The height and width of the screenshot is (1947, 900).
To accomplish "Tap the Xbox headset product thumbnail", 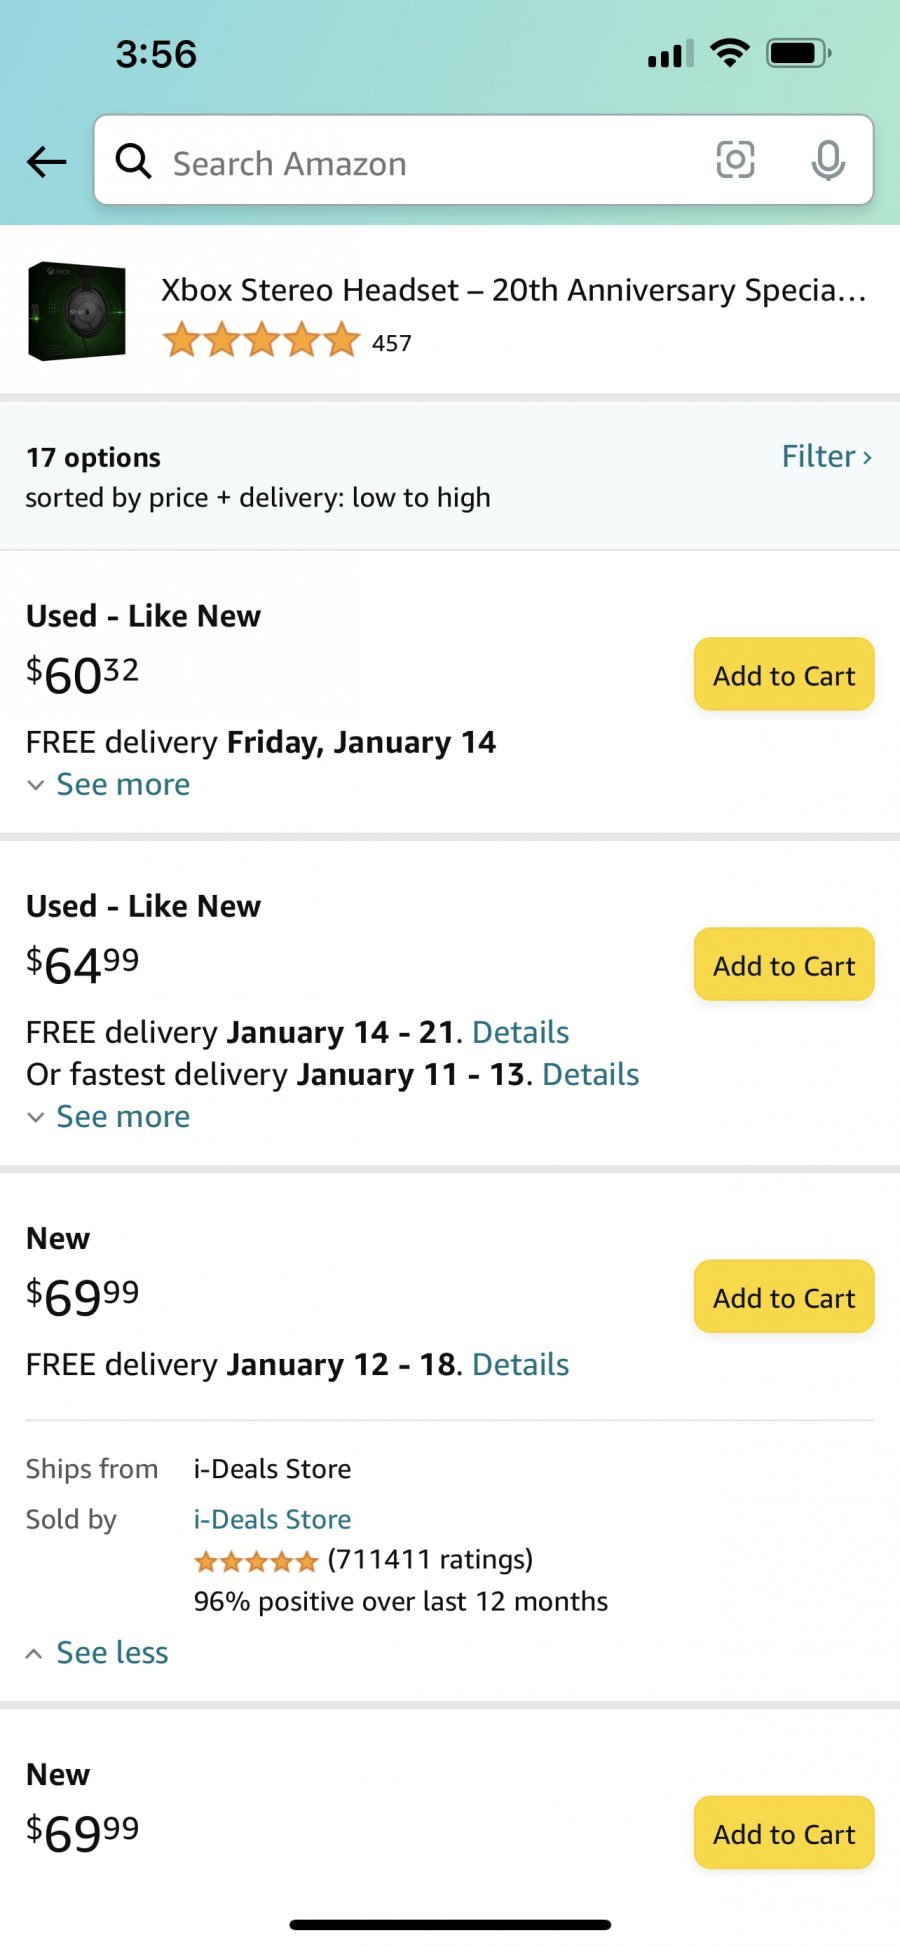I will [x=77, y=311].
